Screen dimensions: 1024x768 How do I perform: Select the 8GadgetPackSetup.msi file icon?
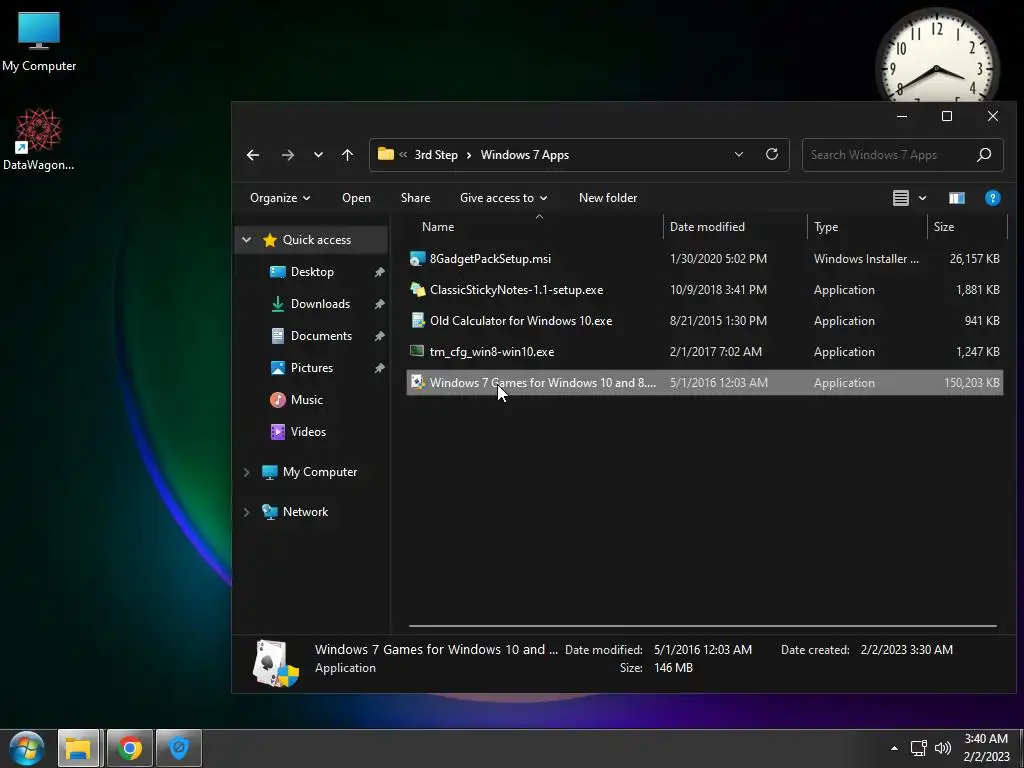click(417, 259)
